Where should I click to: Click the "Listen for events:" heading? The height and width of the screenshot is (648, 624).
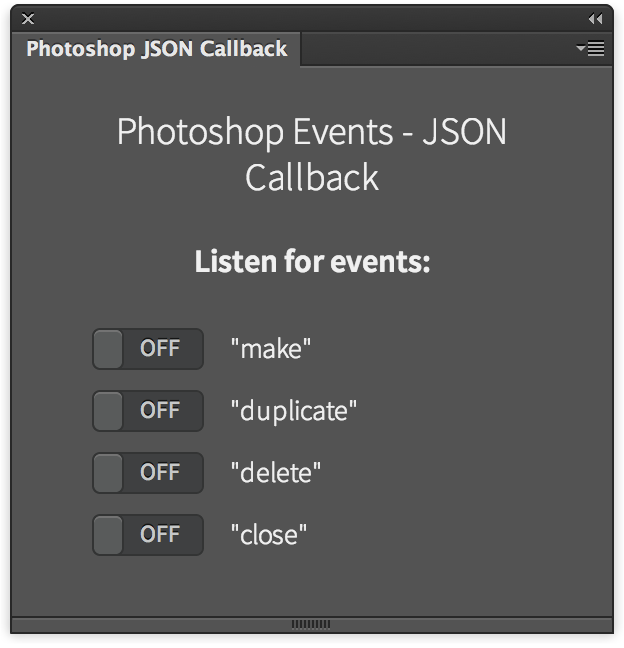coord(312,262)
